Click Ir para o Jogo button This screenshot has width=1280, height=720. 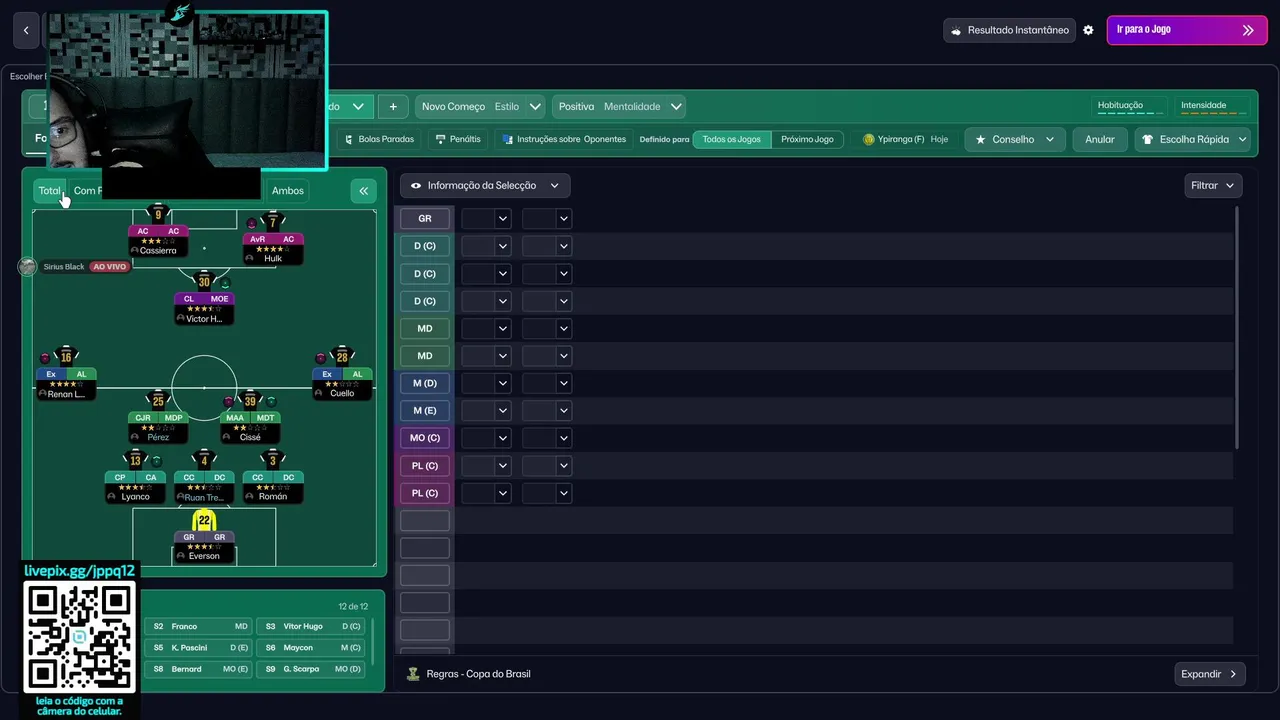pos(1187,30)
